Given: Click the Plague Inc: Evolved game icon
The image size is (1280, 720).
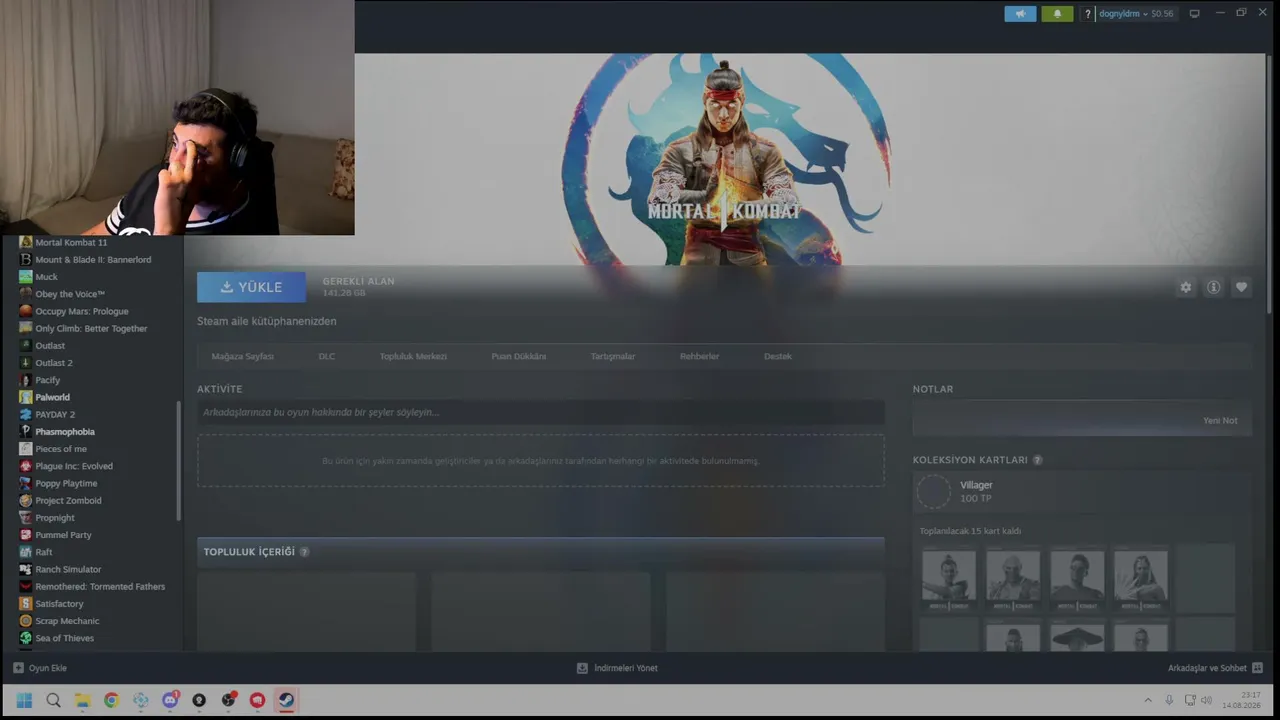Looking at the screenshot, I should (x=25, y=466).
